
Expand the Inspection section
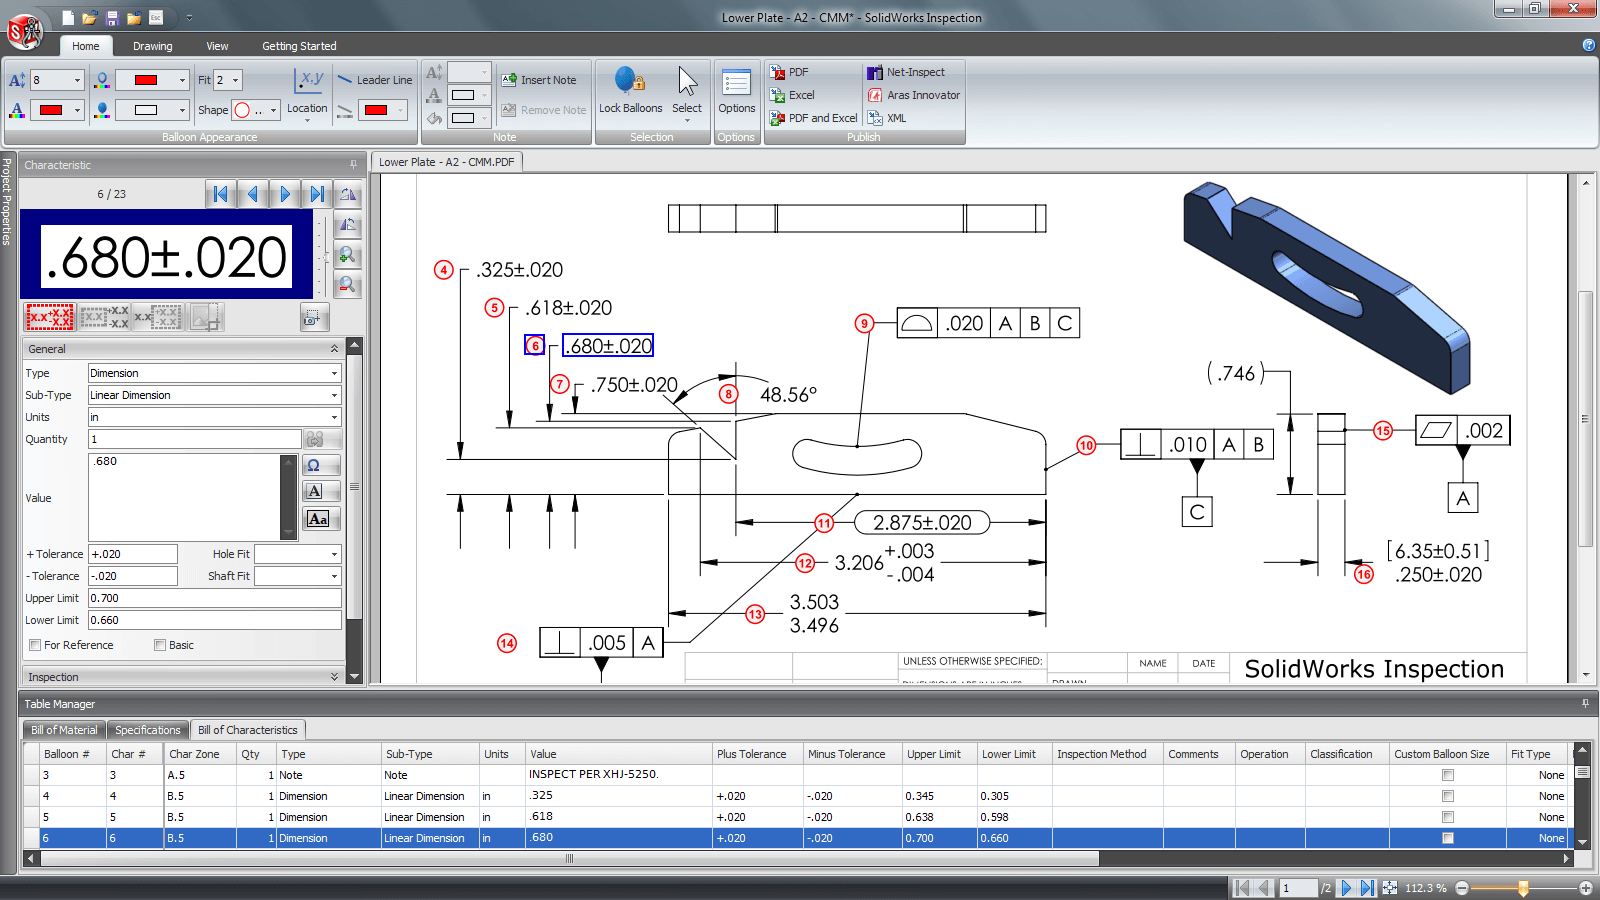(334, 677)
